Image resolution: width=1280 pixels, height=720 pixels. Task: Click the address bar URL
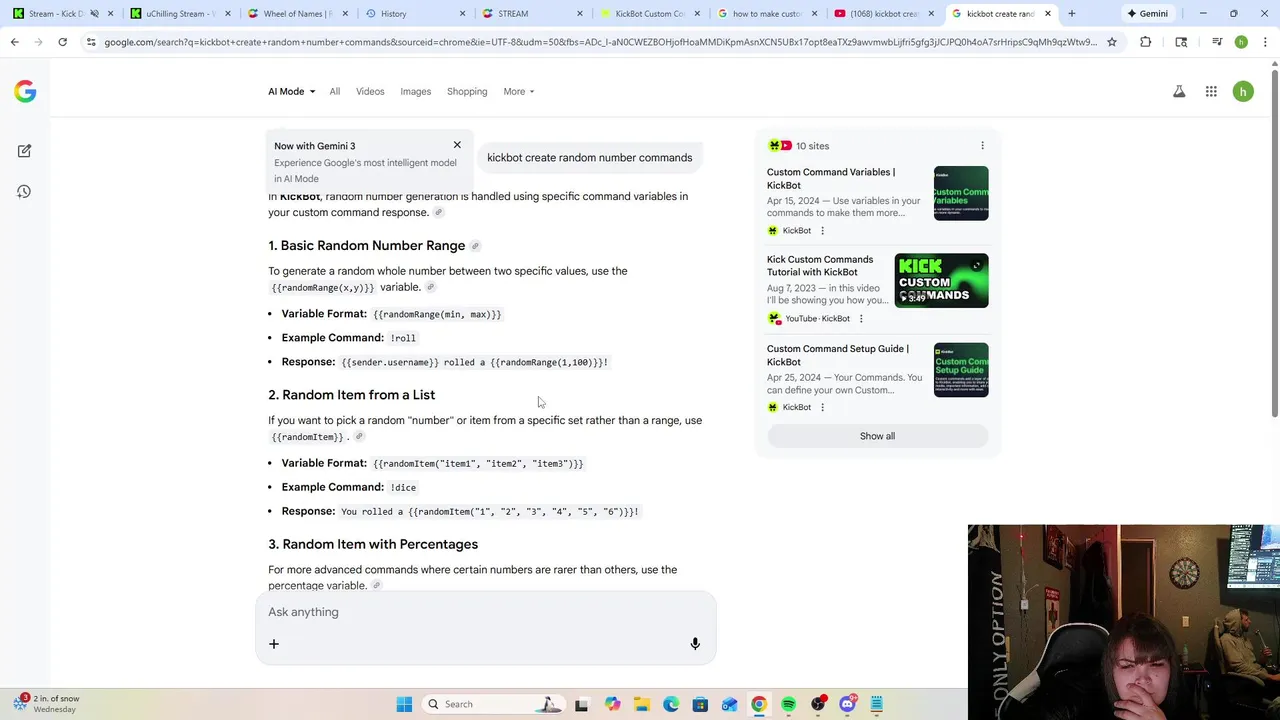pos(600,42)
